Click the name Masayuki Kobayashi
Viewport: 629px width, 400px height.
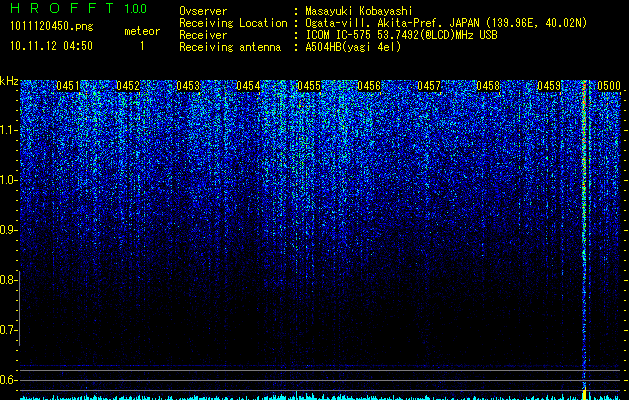pyautogui.click(x=359, y=11)
